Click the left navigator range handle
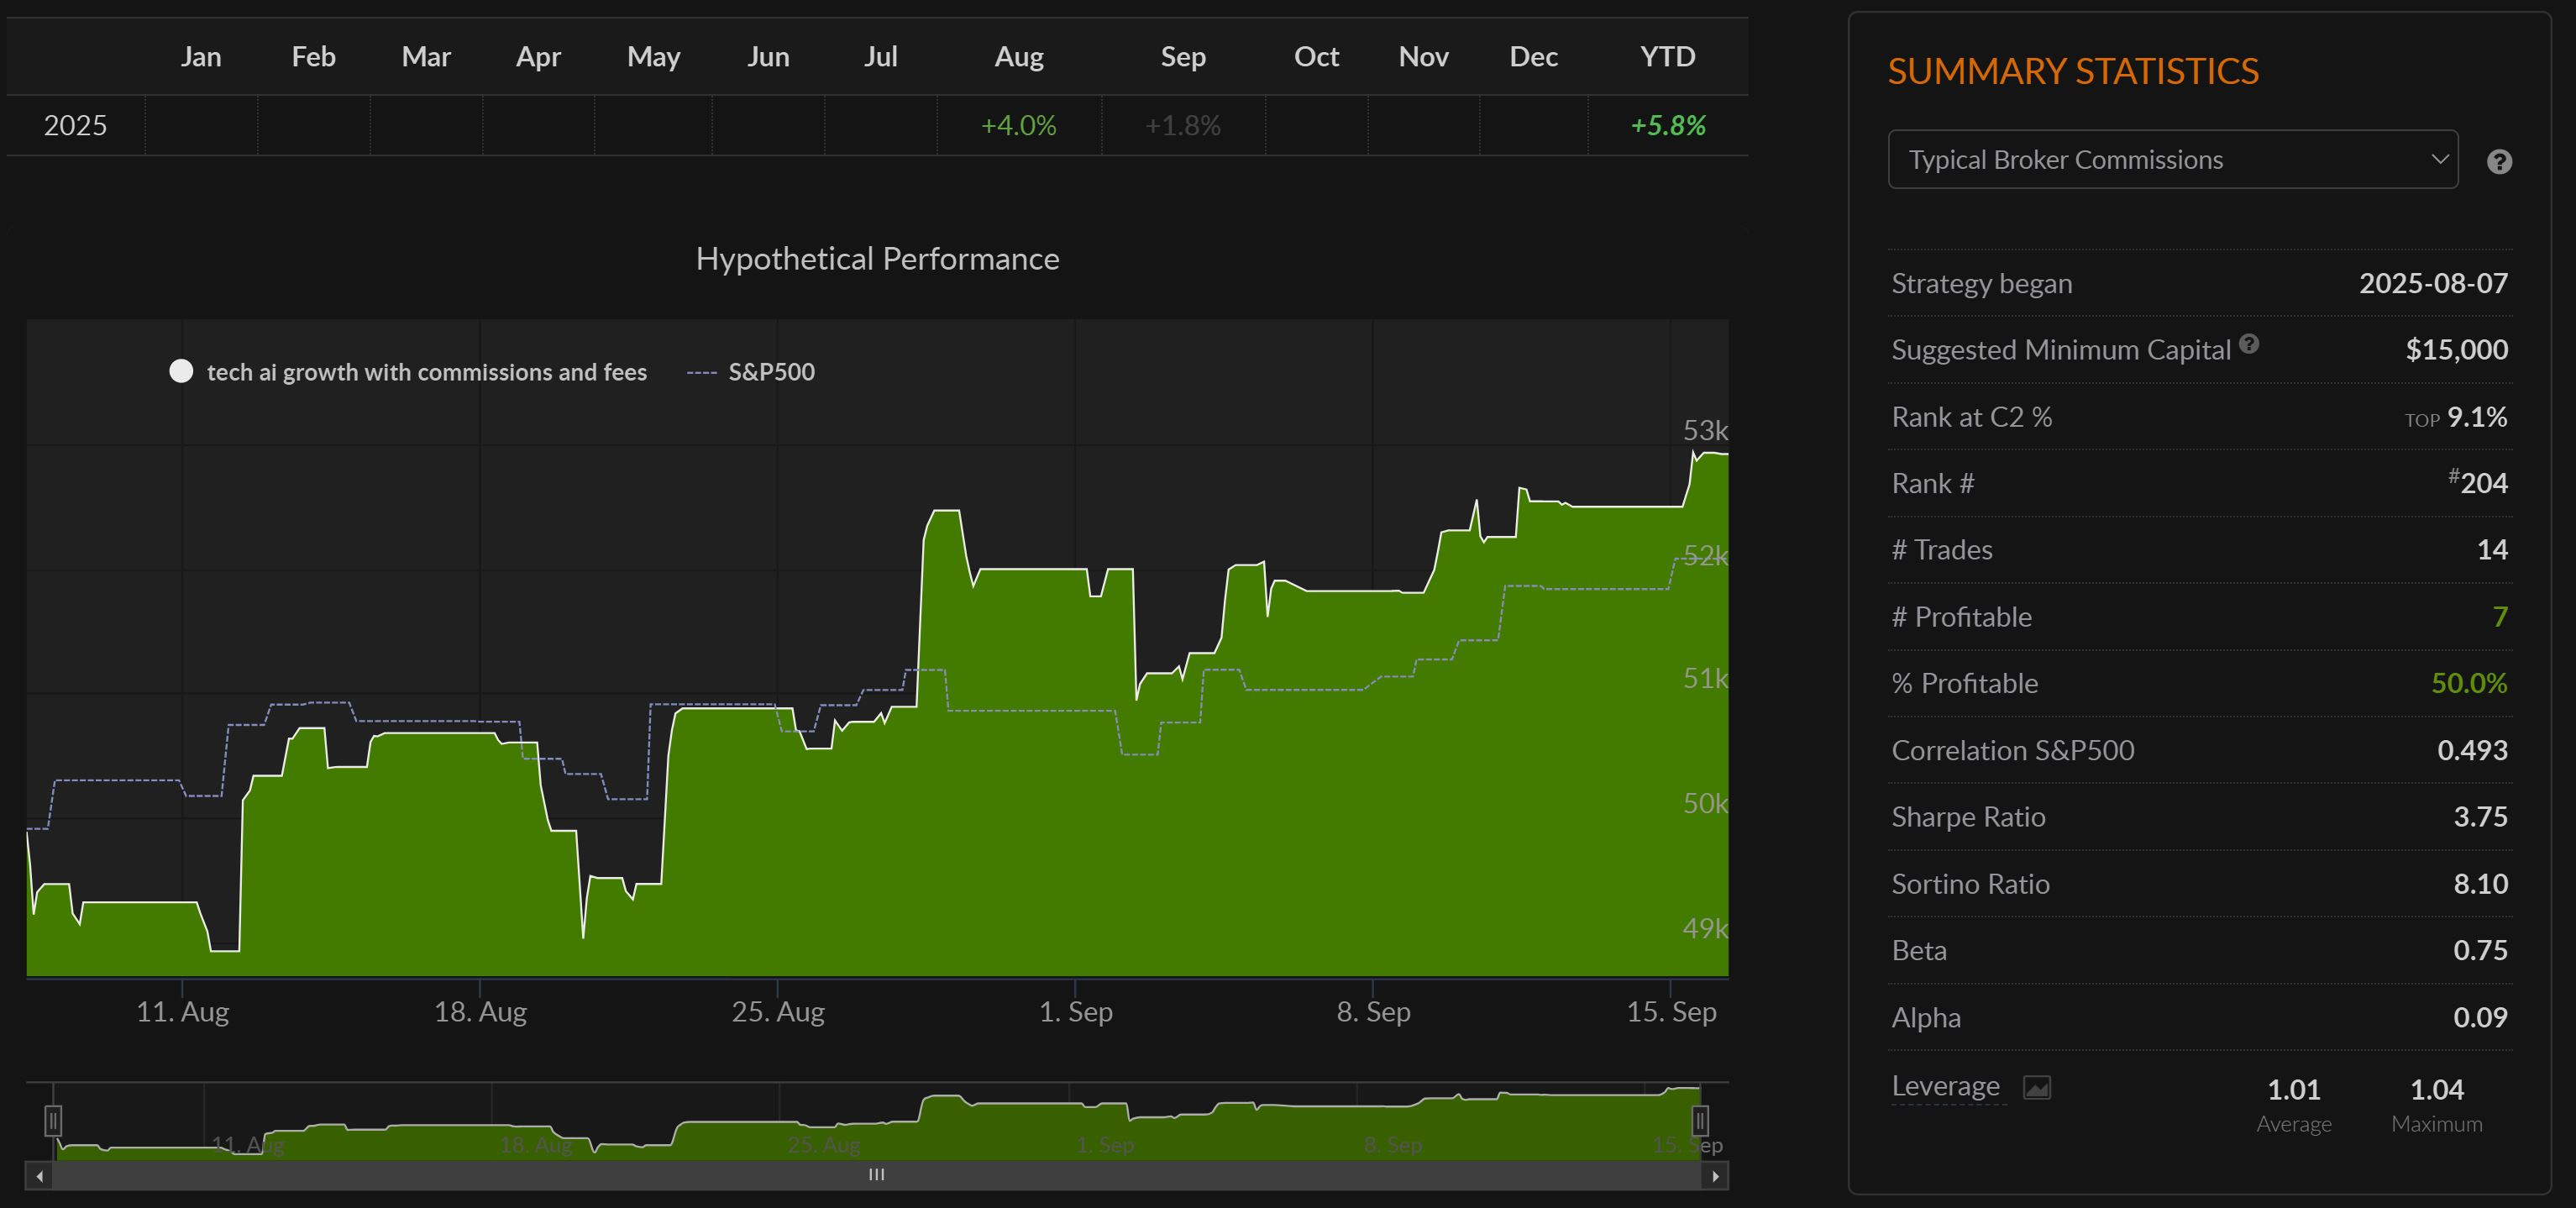Image resolution: width=2576 pixels, height=1208 pixels. (54, 1120)
